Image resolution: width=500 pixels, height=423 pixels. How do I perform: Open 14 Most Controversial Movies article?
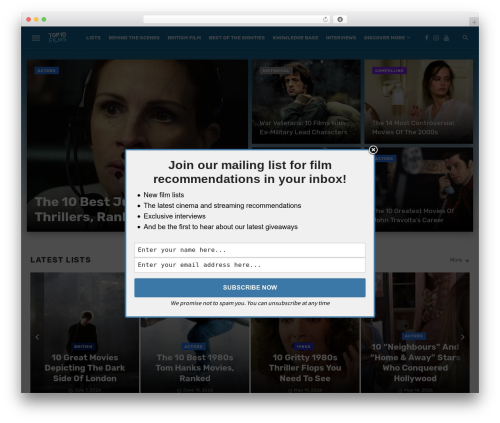point(413,128)
